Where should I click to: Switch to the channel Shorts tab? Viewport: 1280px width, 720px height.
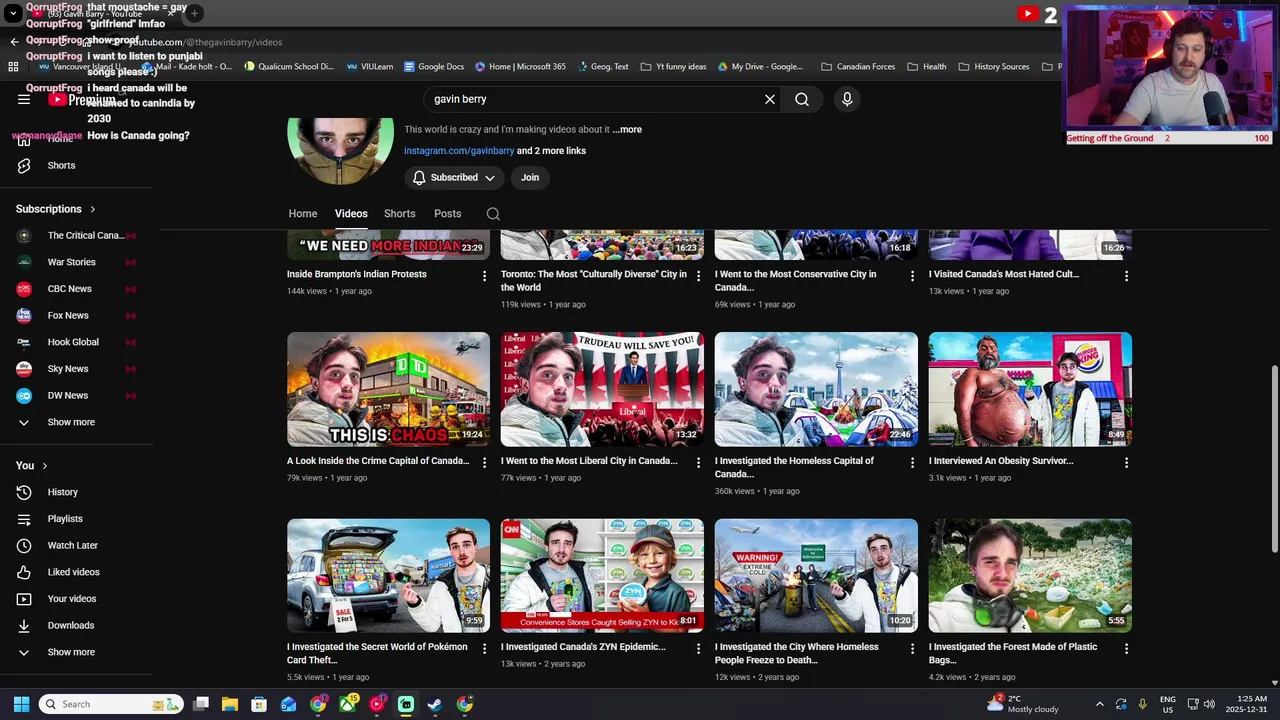point(400,214)
